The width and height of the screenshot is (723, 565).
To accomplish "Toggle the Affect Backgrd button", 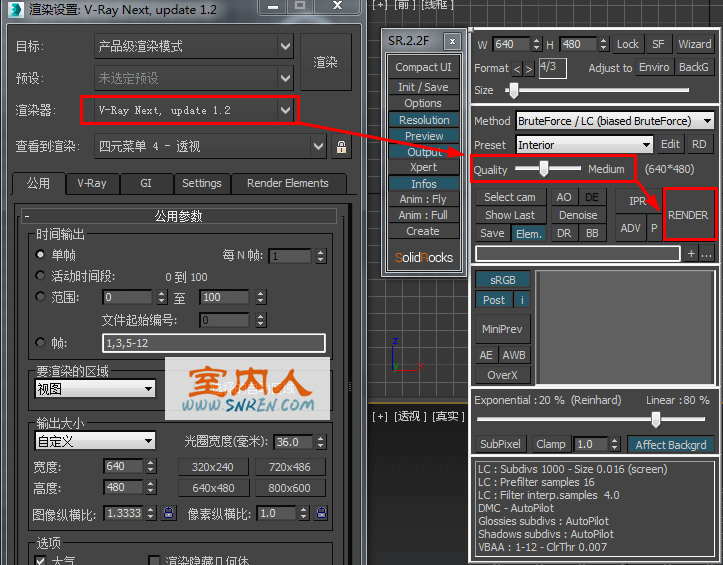I will point(670,445).
